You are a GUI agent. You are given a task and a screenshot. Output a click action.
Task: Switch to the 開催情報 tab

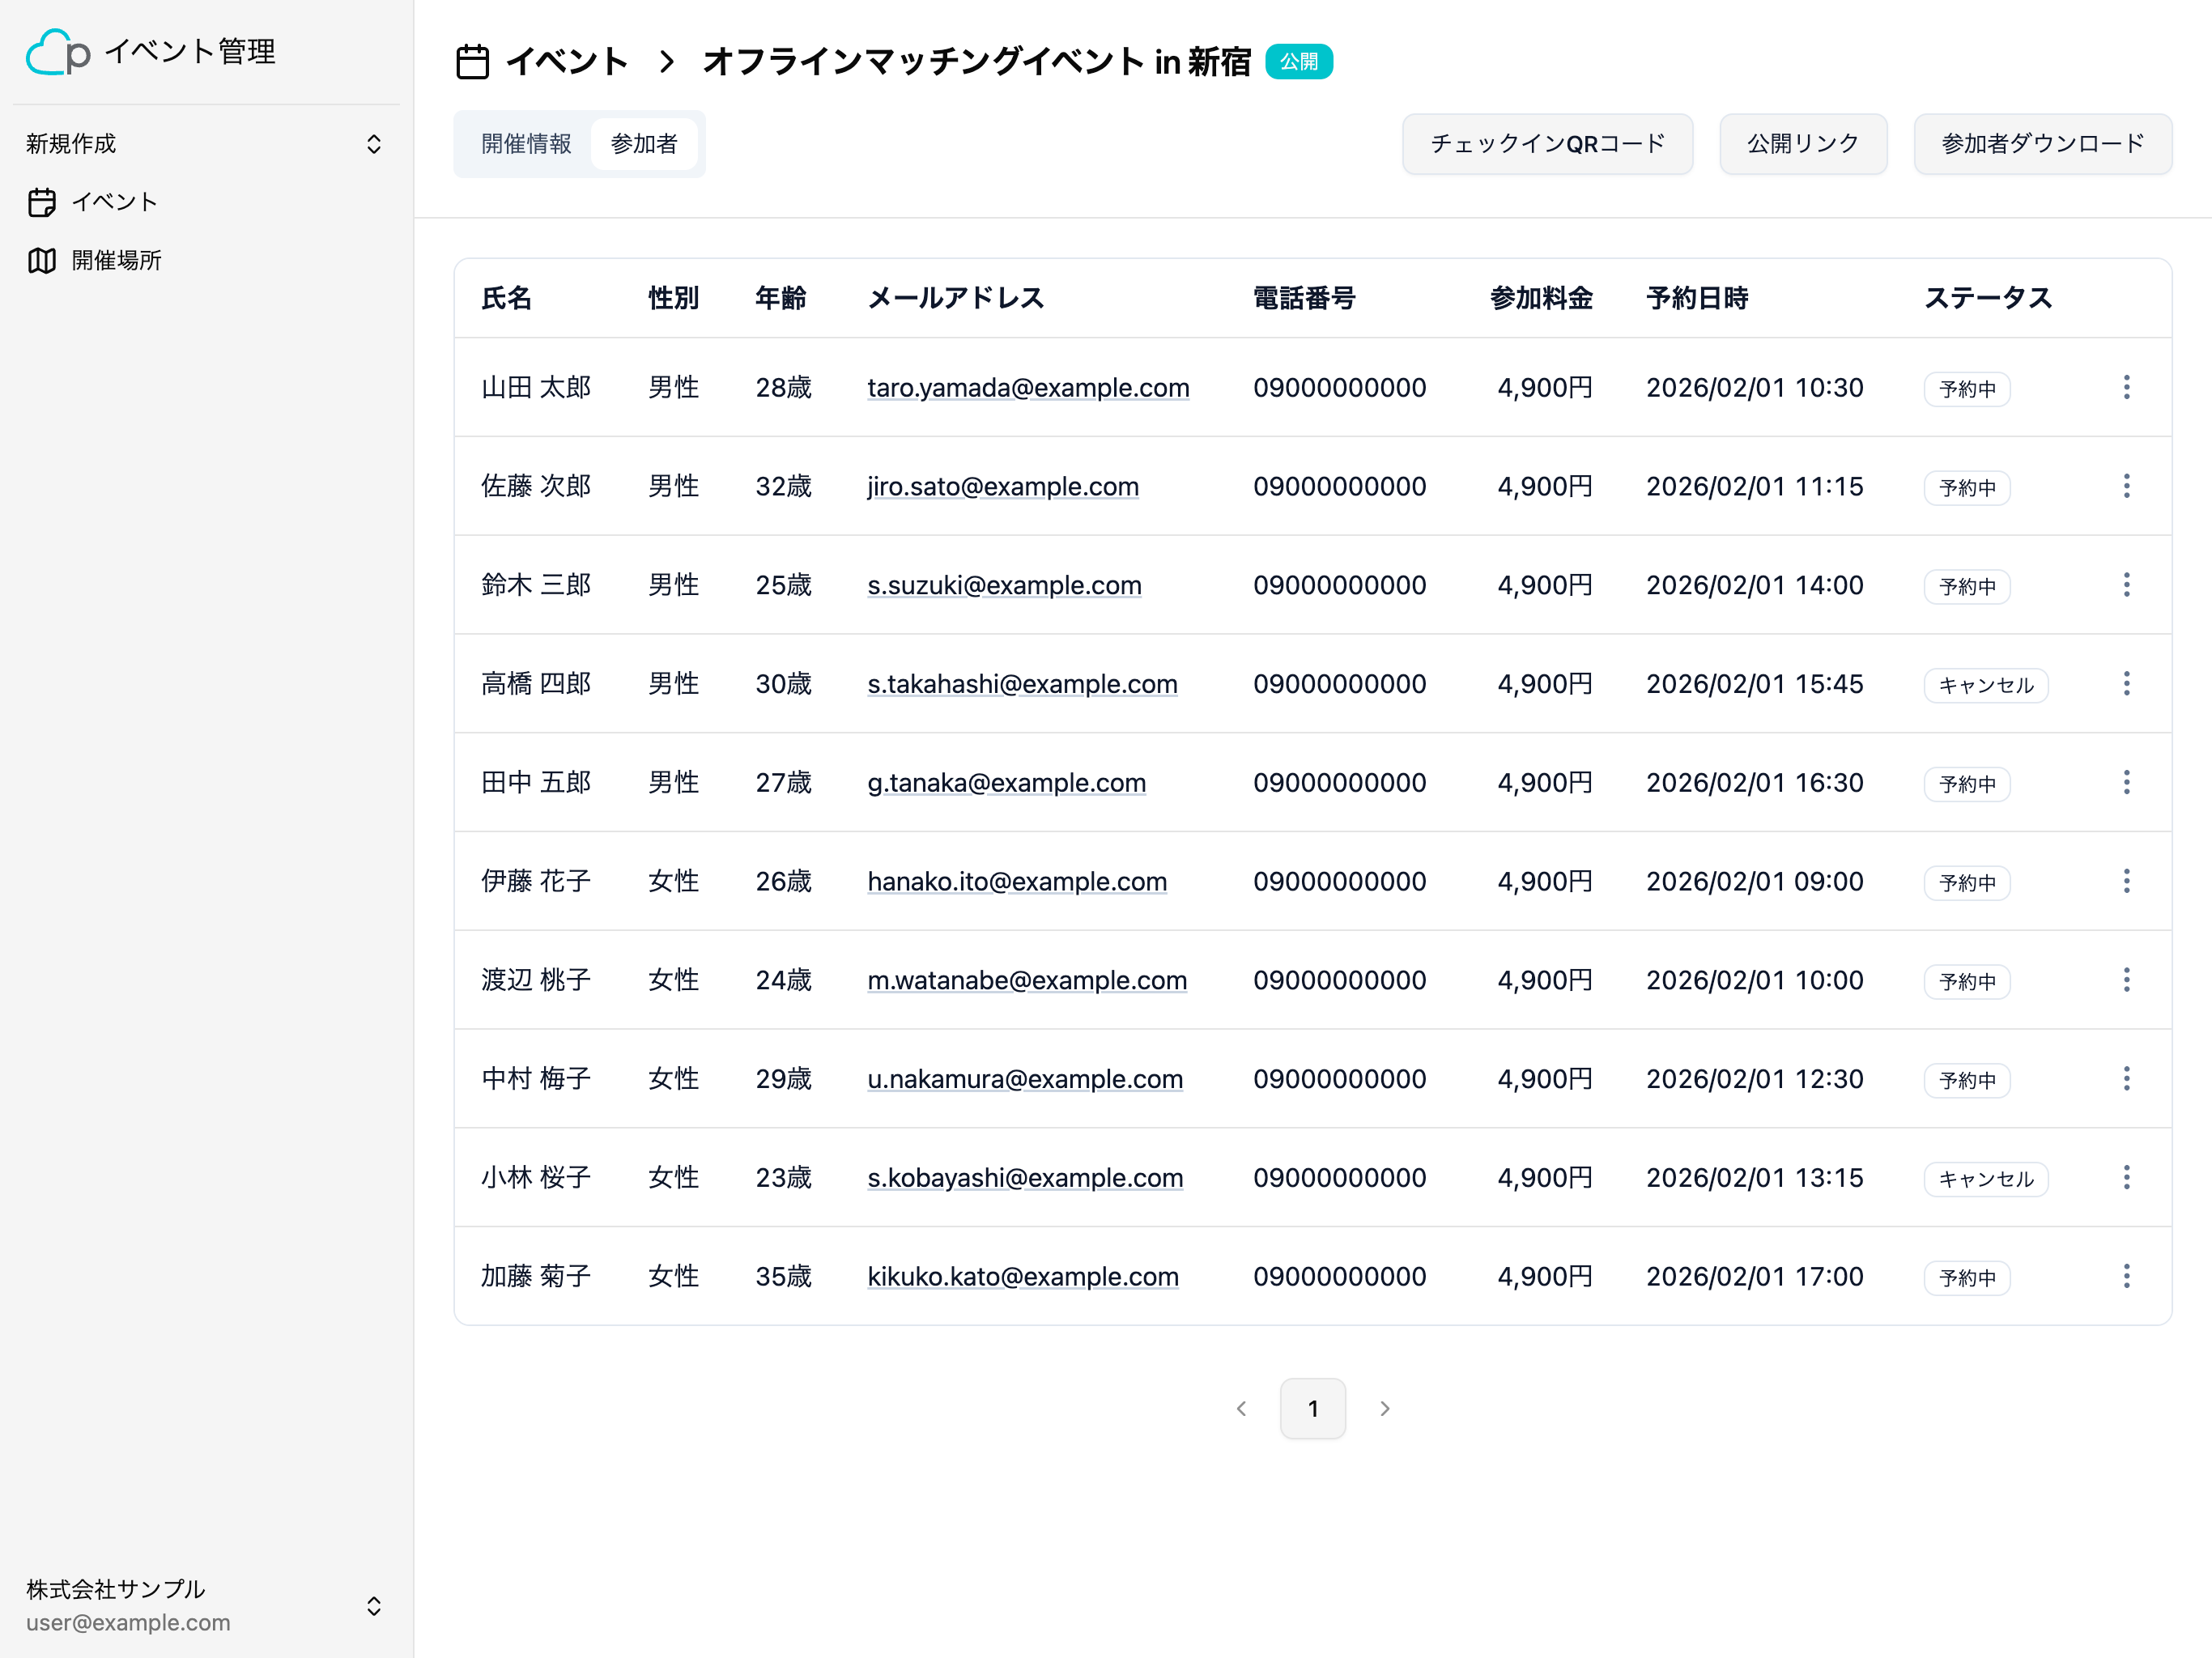pyautogui.click(x=526, y=144)
